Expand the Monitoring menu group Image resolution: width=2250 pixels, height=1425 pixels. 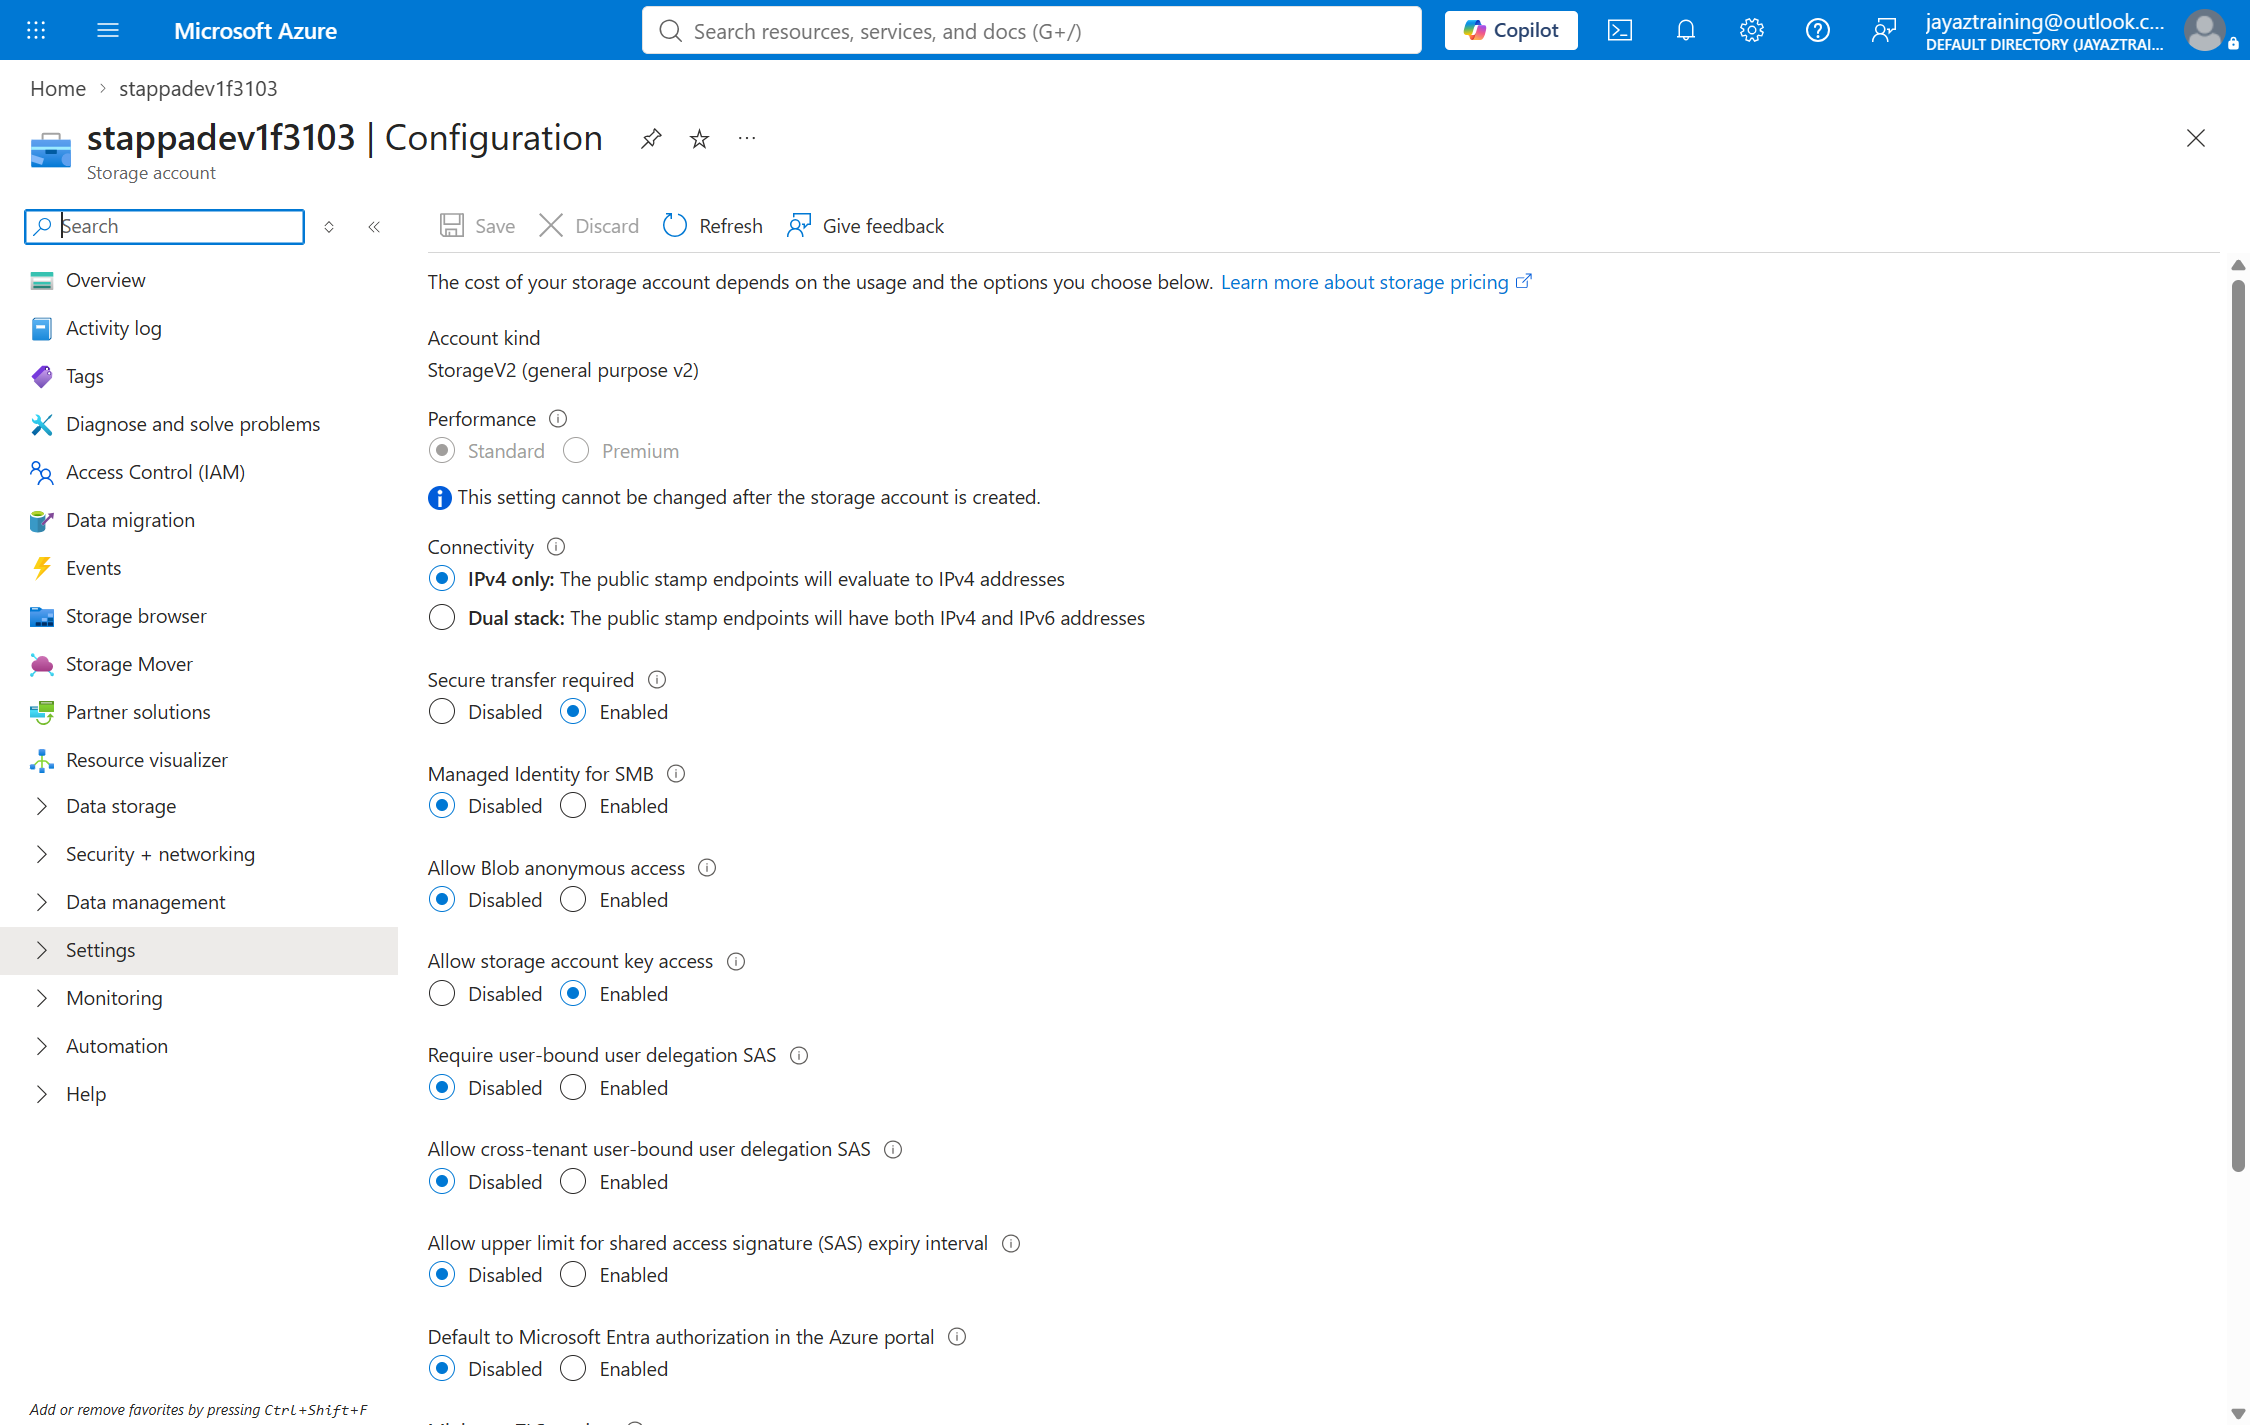(x=199, y=998)
